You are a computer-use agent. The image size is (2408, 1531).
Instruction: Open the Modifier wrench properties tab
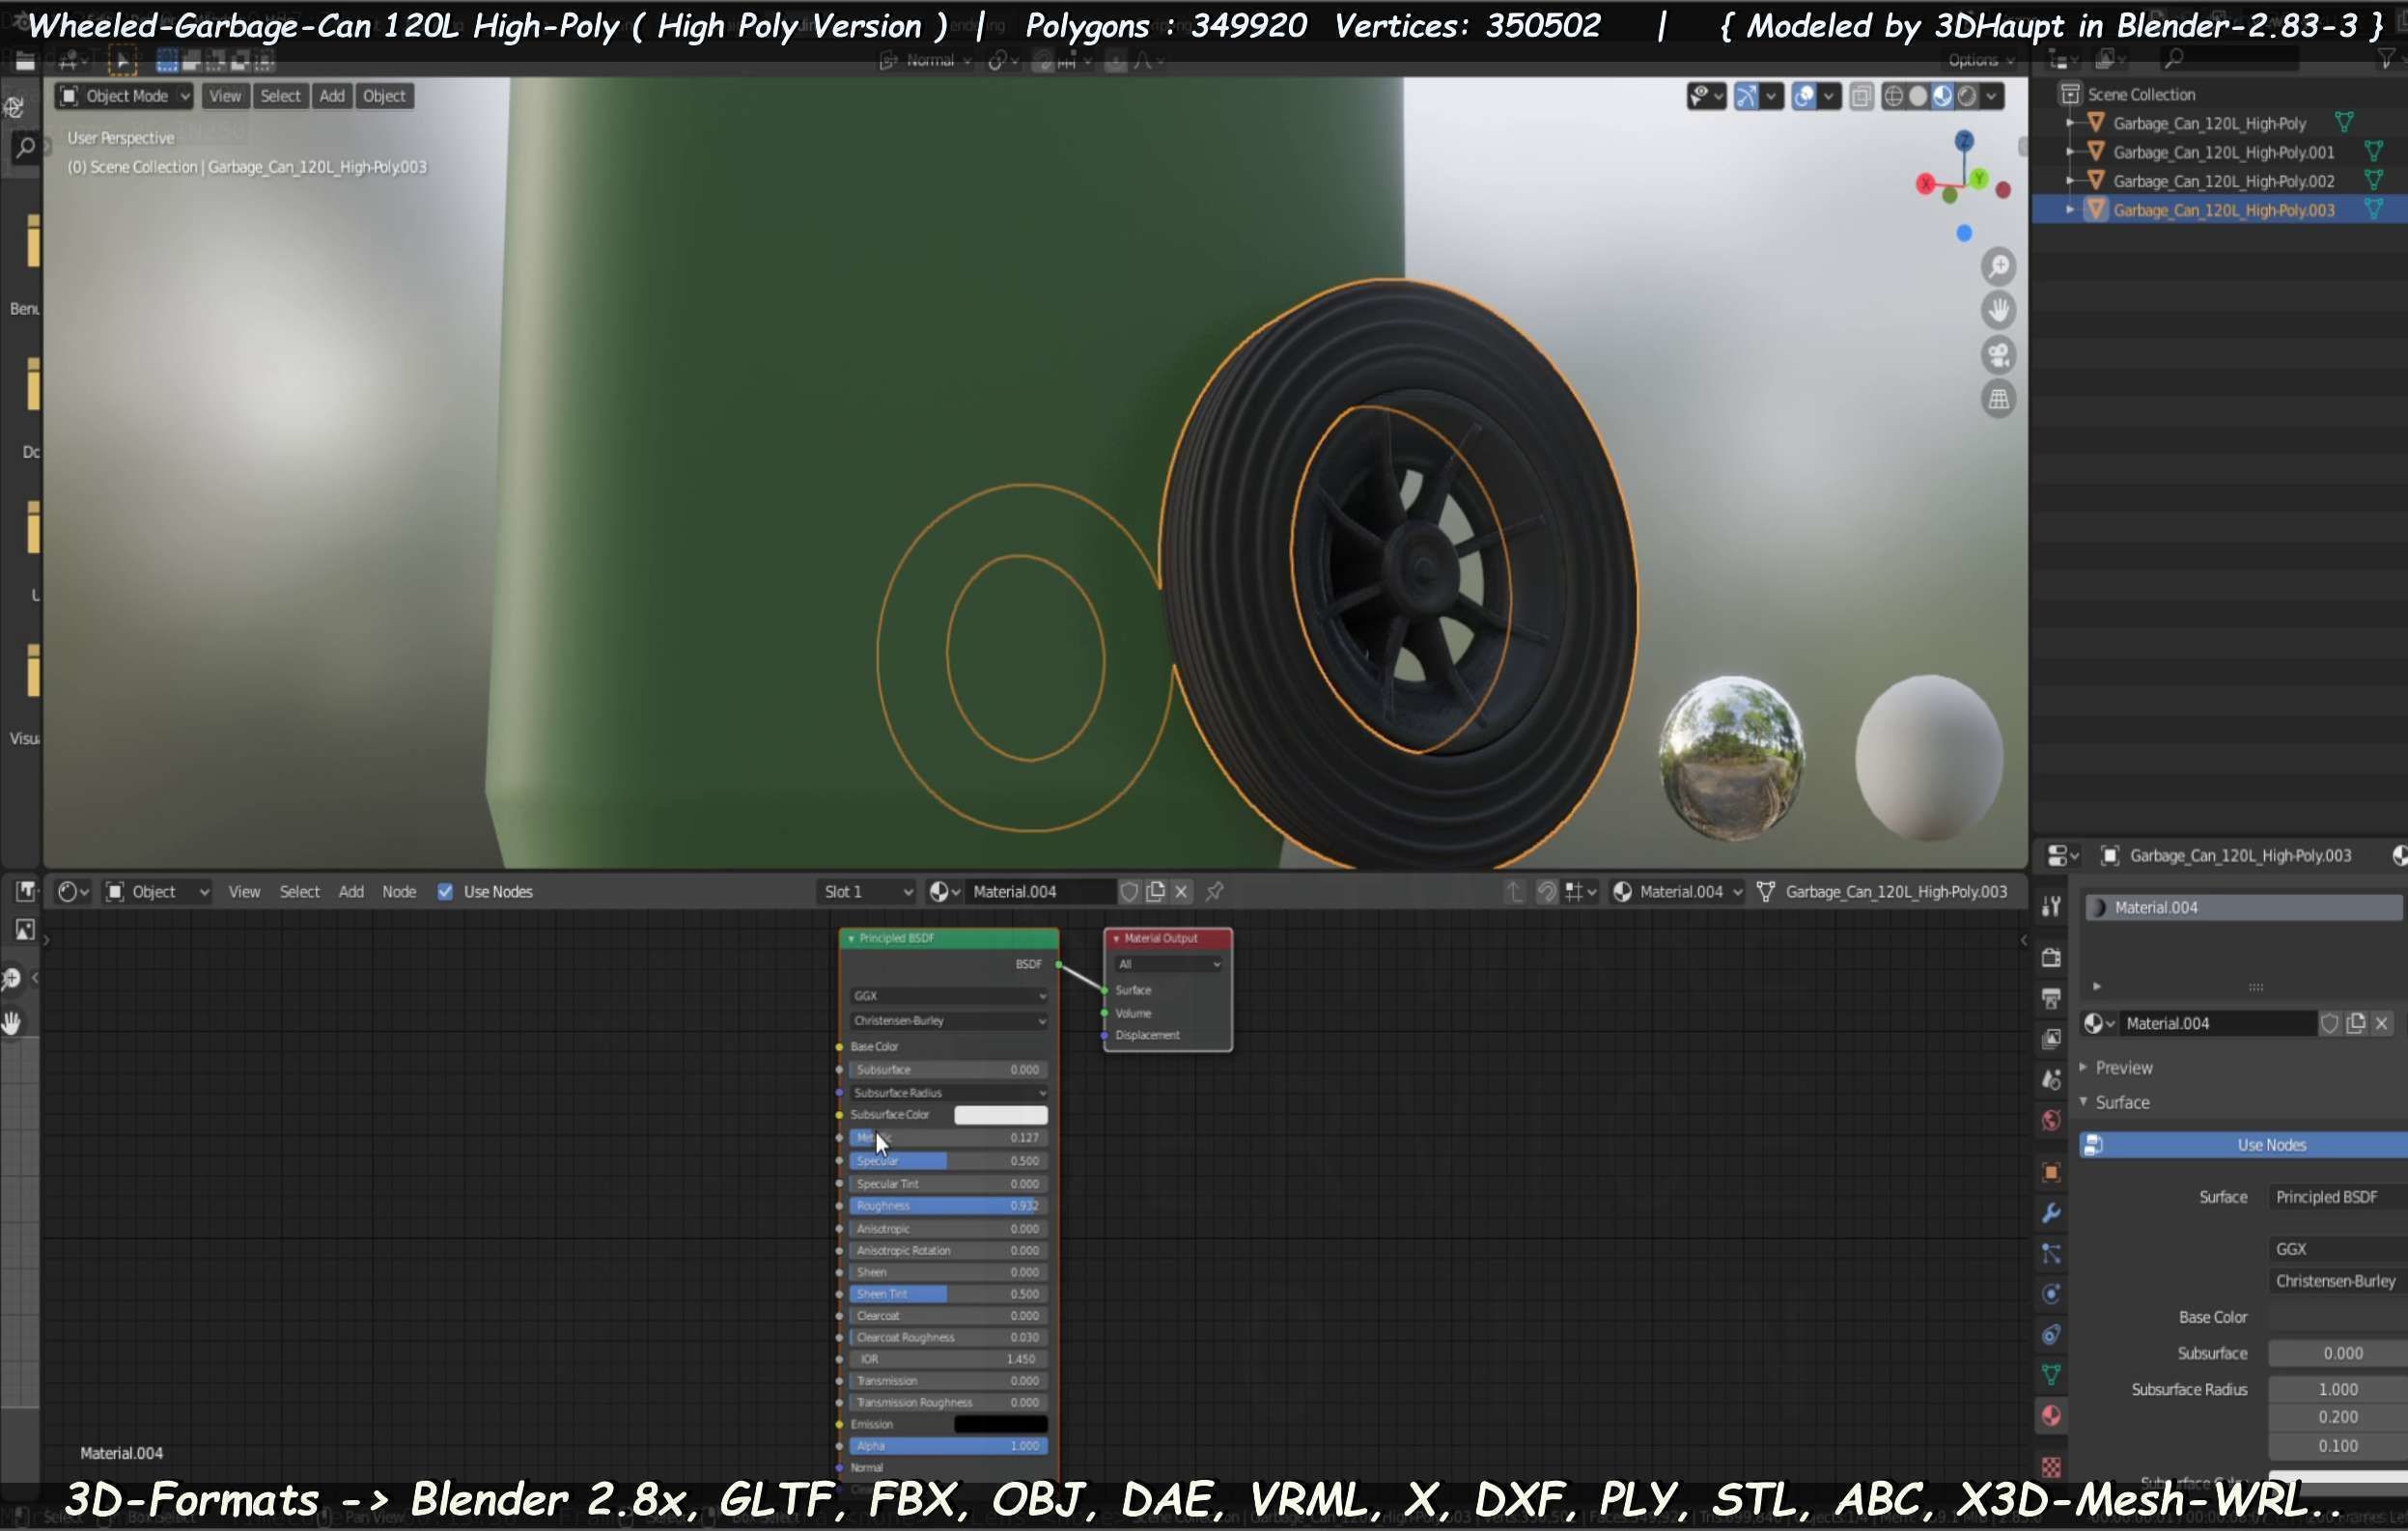(2051, 1213)
